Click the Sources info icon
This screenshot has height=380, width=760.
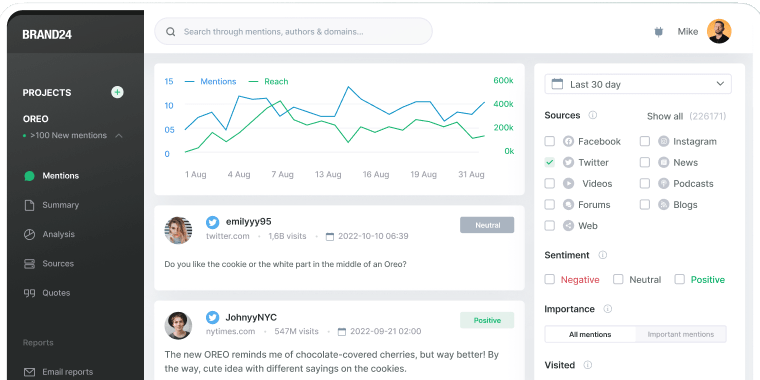(592, 115)
